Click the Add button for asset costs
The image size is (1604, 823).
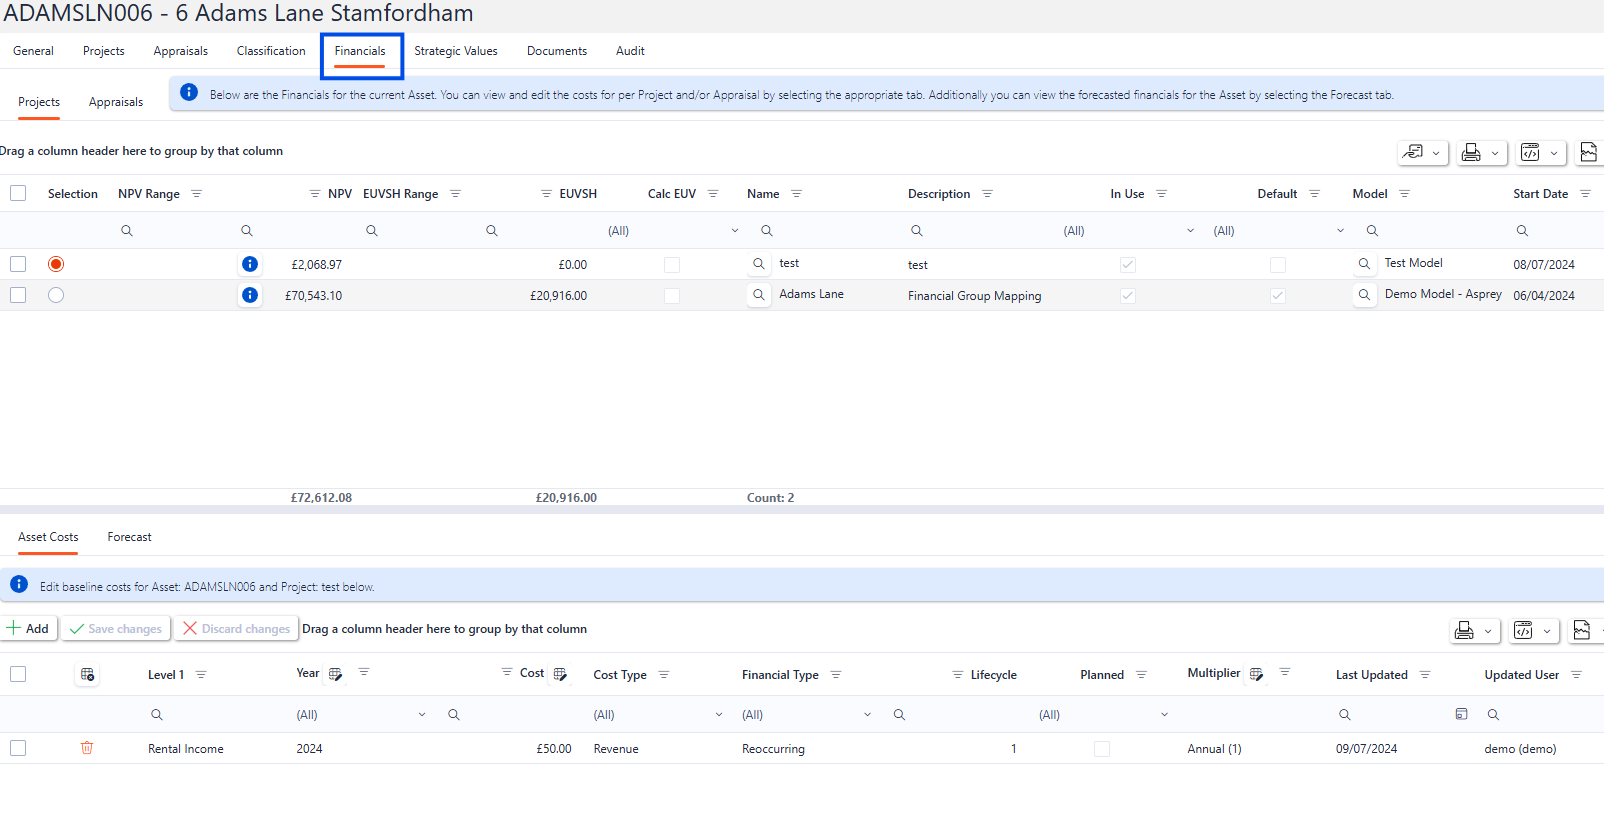(x=29, y=629)
